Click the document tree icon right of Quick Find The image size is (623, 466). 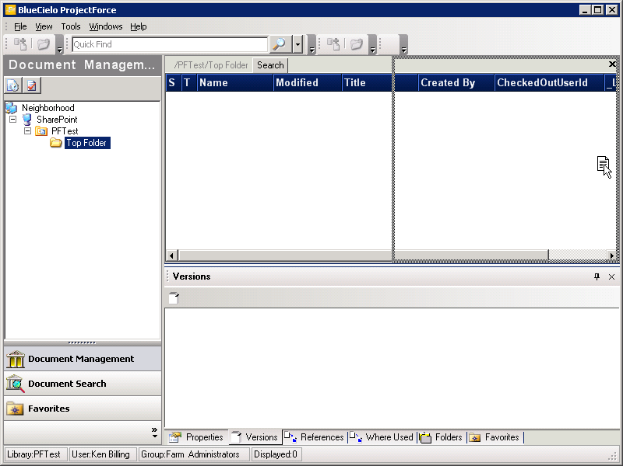click(x=333, y=44)
